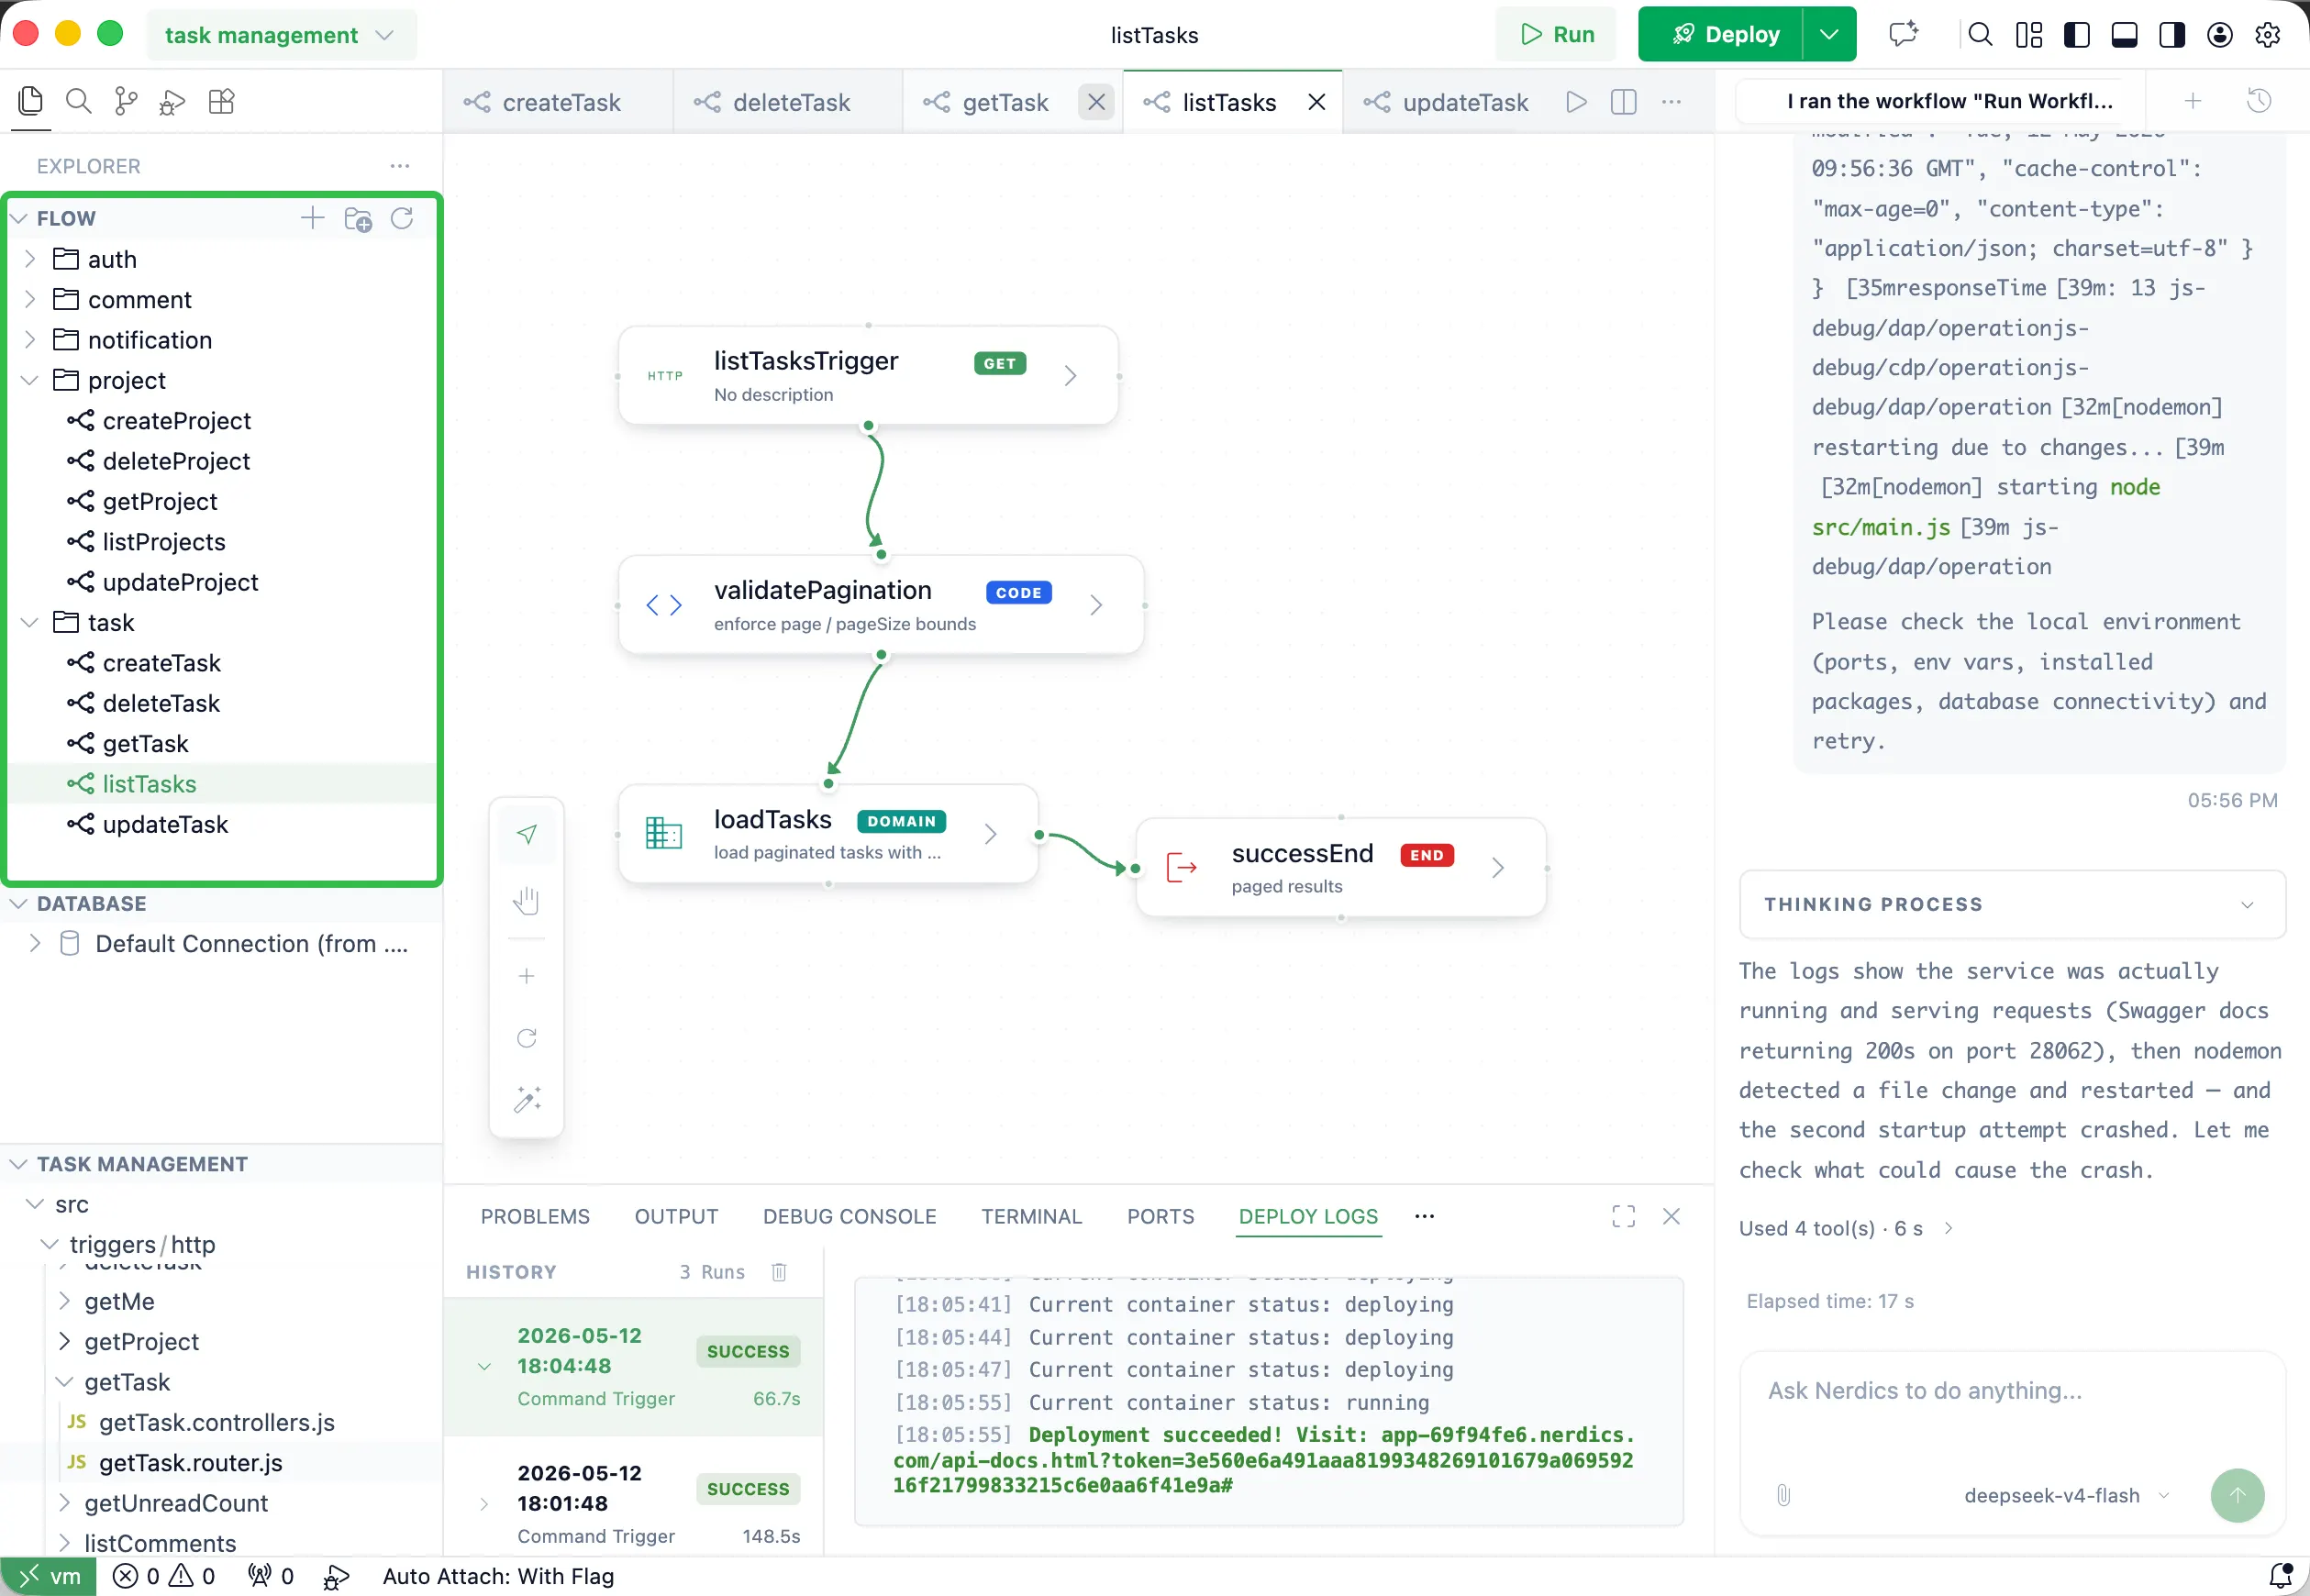The height and width of the screenshot is (1596, 2310).
Task: Open notifications bell in status bar
Action: click(2281, 1575)
